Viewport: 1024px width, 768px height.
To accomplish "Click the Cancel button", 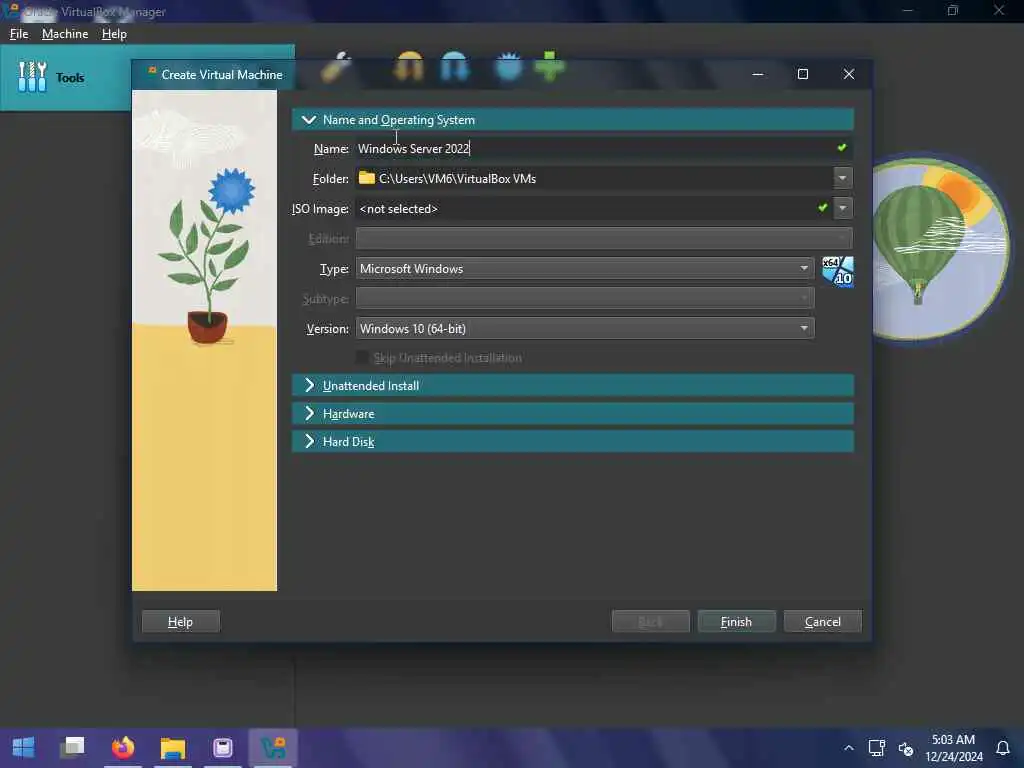I will [822, 622].
